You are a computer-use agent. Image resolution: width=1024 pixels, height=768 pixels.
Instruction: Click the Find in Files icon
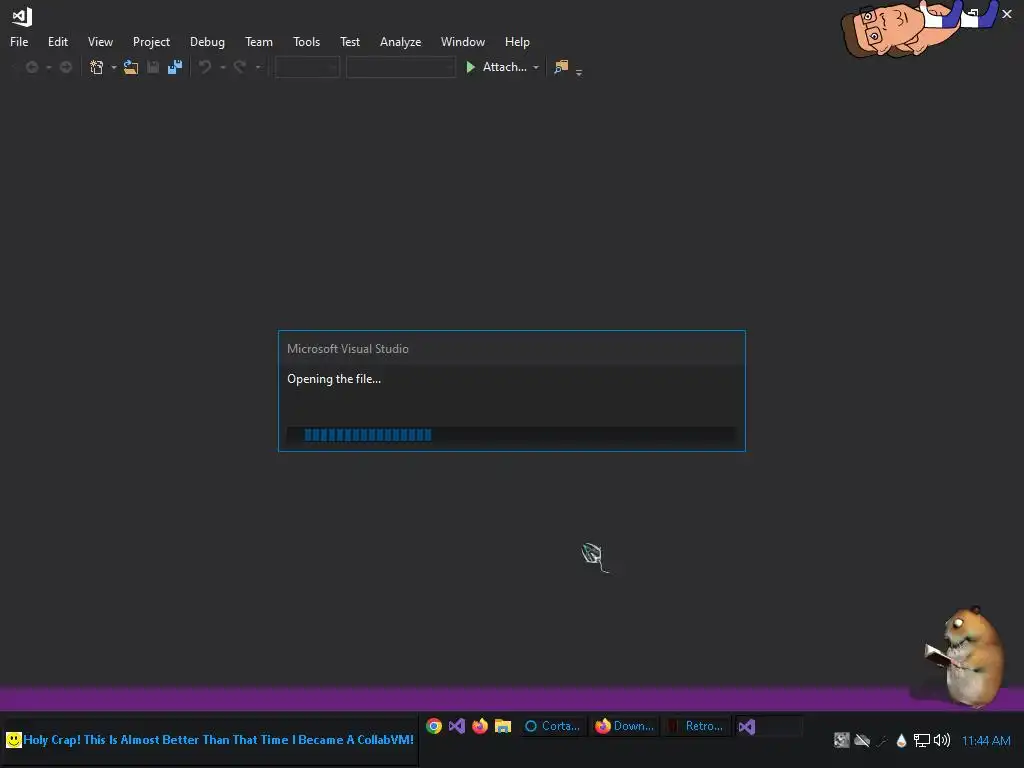561,67
